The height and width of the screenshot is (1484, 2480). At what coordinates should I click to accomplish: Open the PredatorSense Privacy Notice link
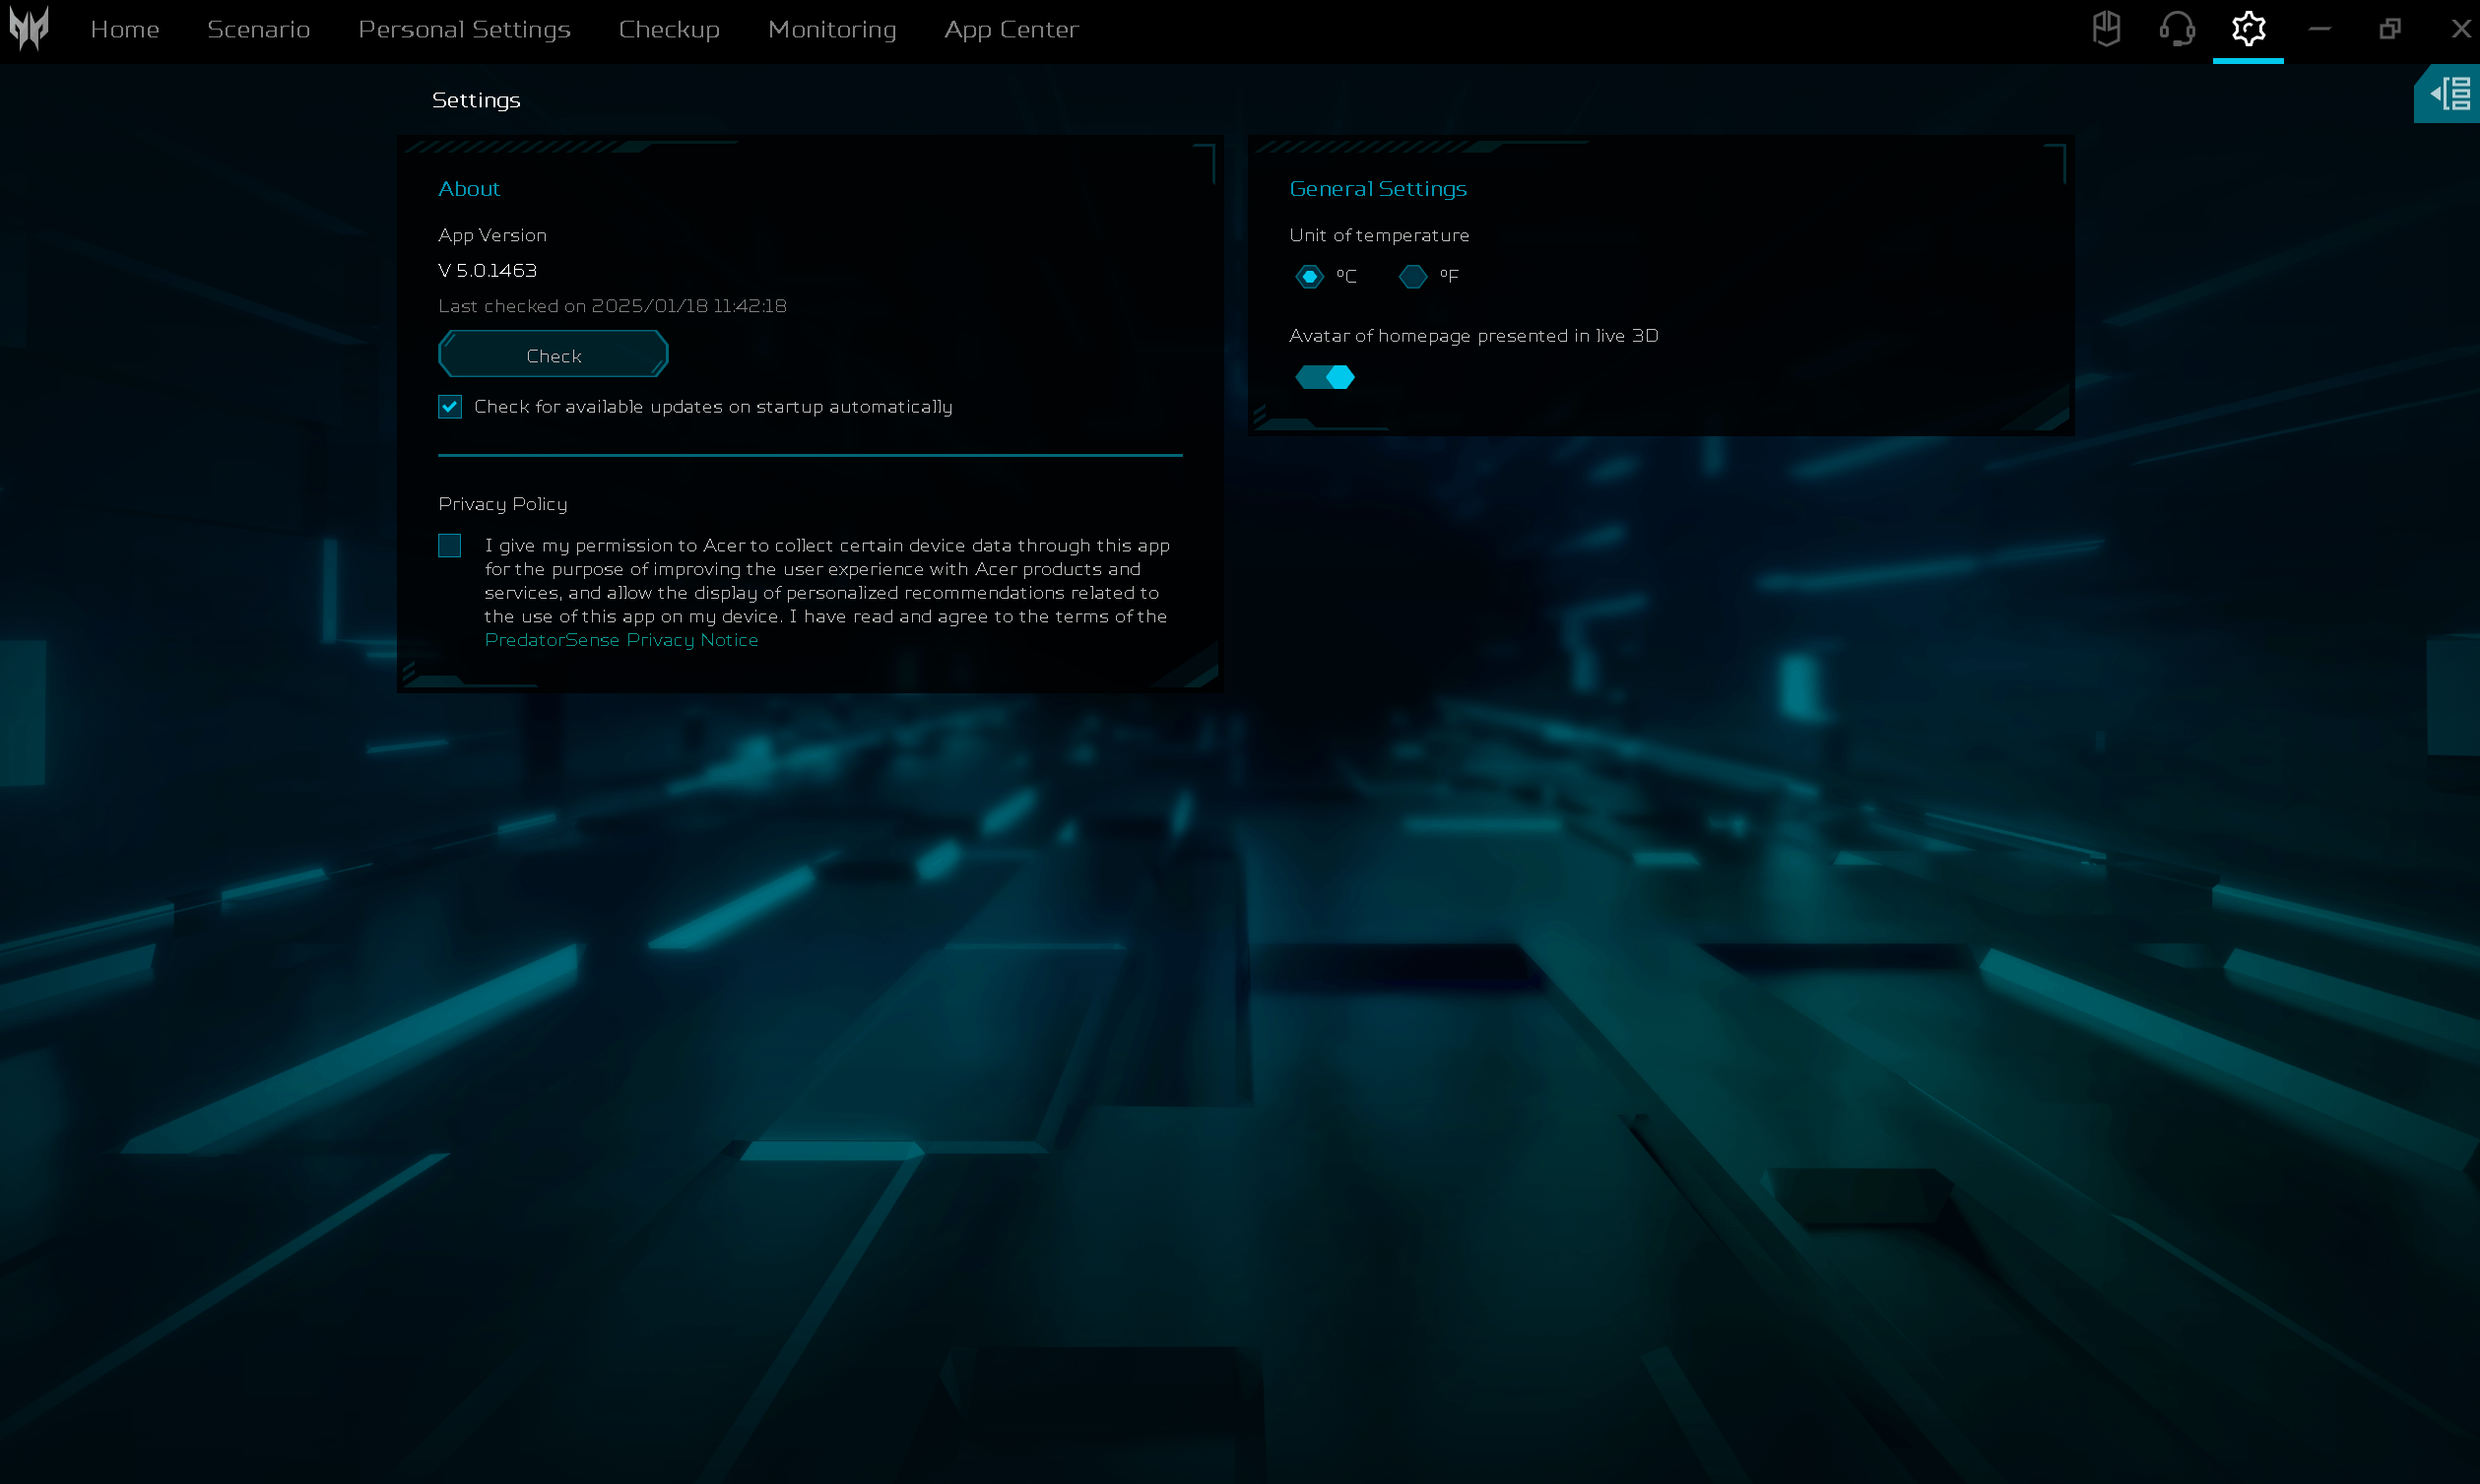point(621,640)
